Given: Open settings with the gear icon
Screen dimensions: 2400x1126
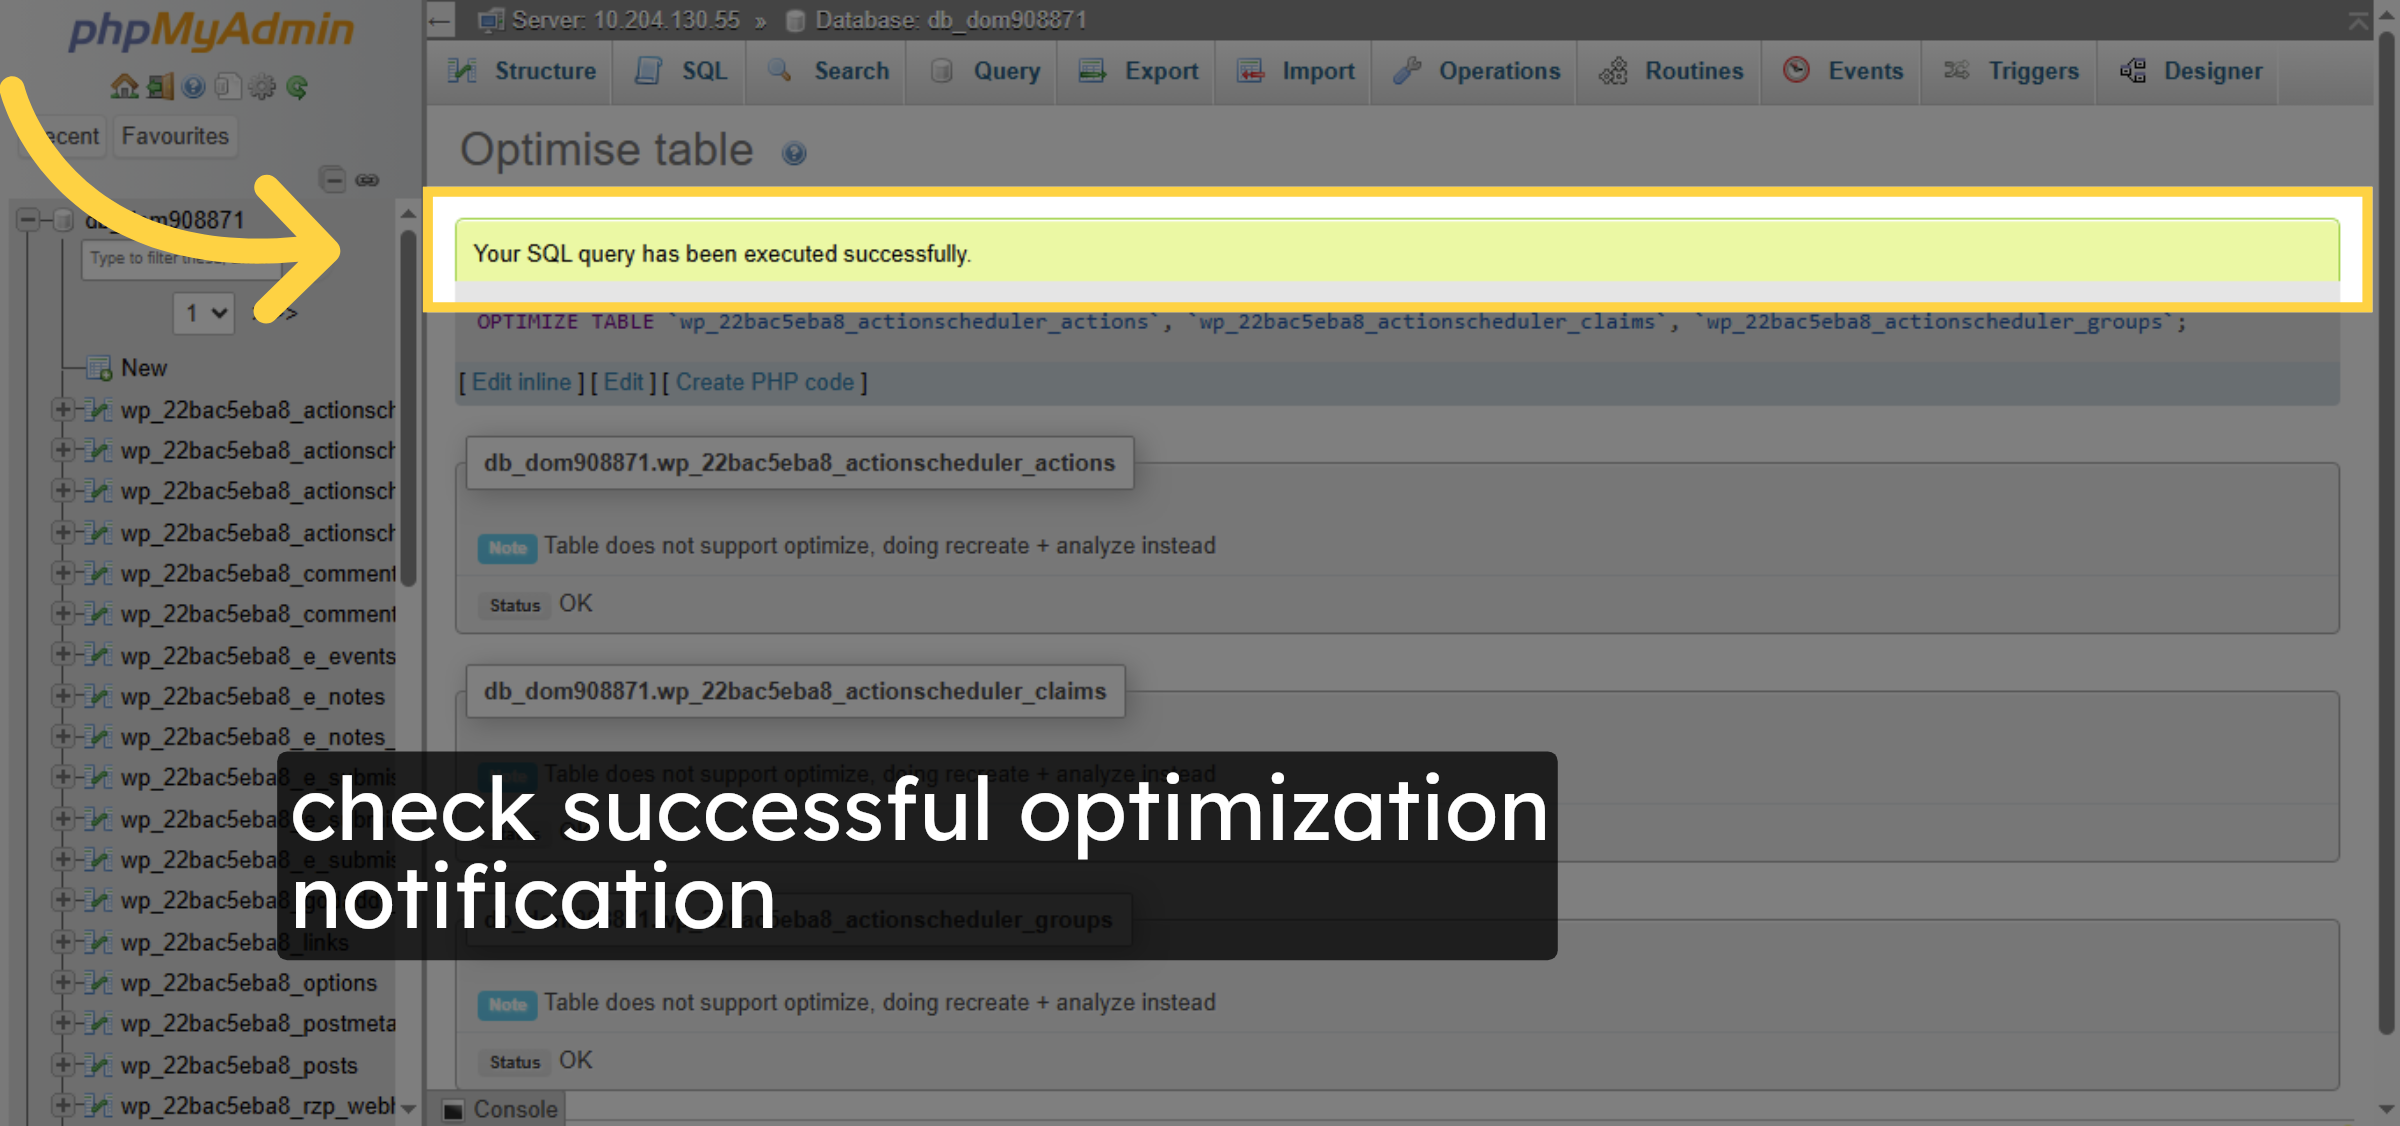Looking at the screenshot, I should [260, 87].
